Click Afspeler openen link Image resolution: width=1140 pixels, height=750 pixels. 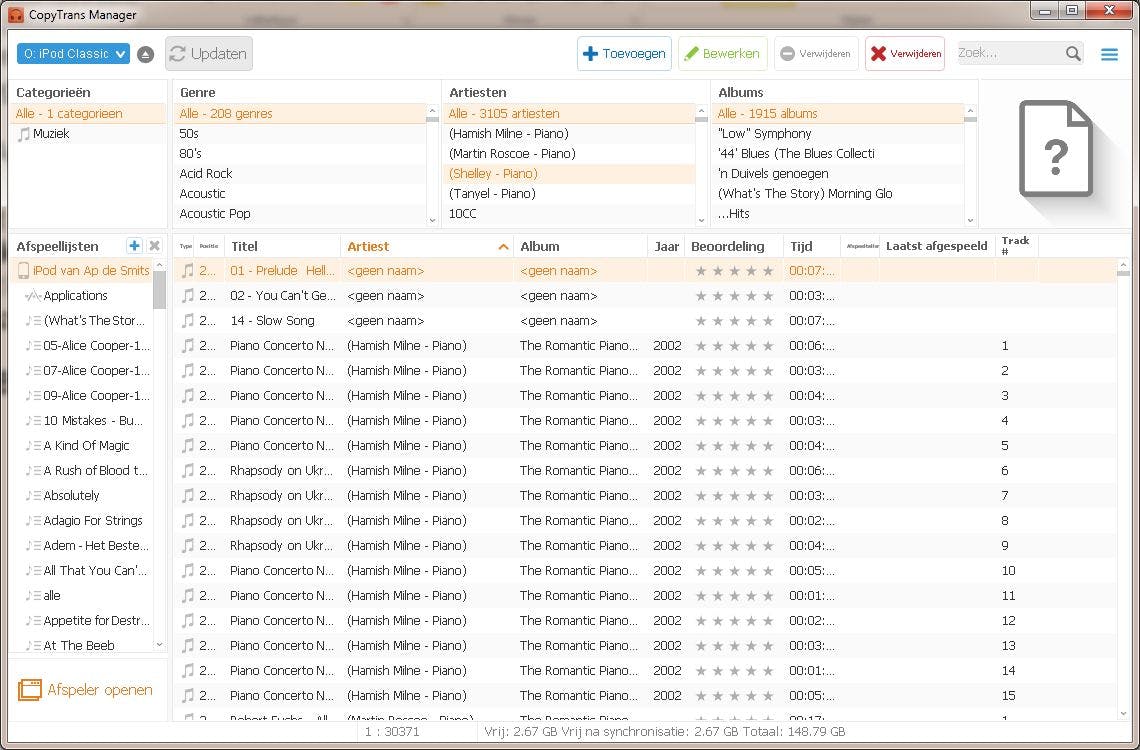(100, 690)
